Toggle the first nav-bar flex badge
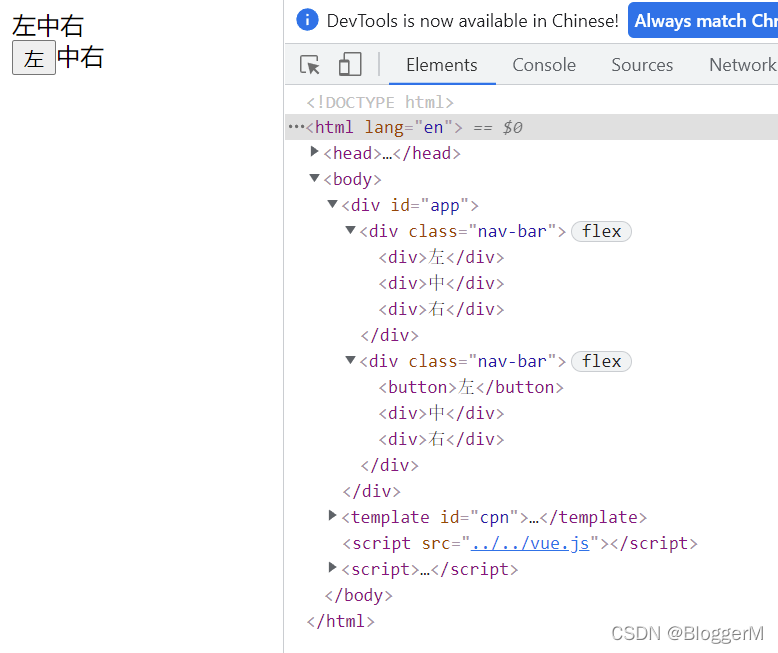This screenshot has height=653, width=778. pos(601,232)
